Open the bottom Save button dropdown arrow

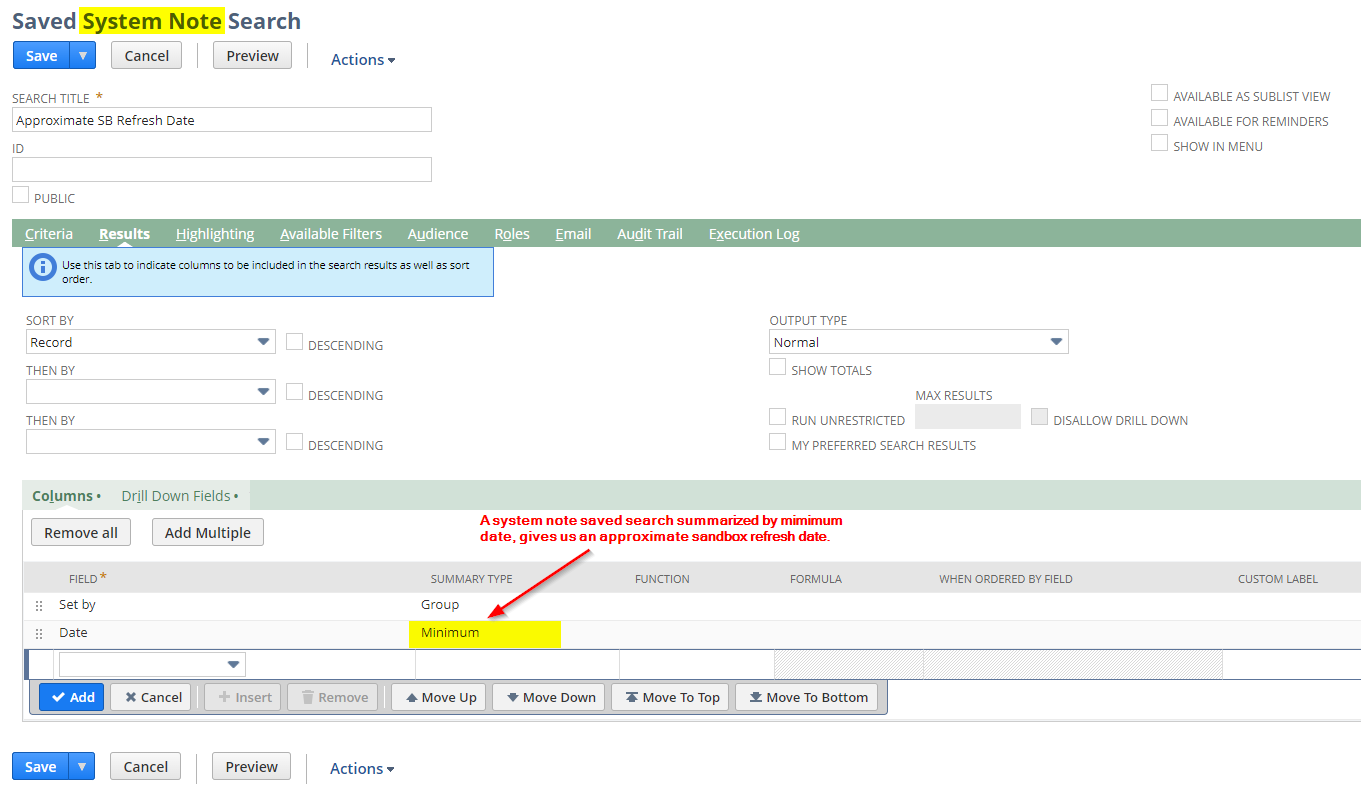click(x=82, y=767)
